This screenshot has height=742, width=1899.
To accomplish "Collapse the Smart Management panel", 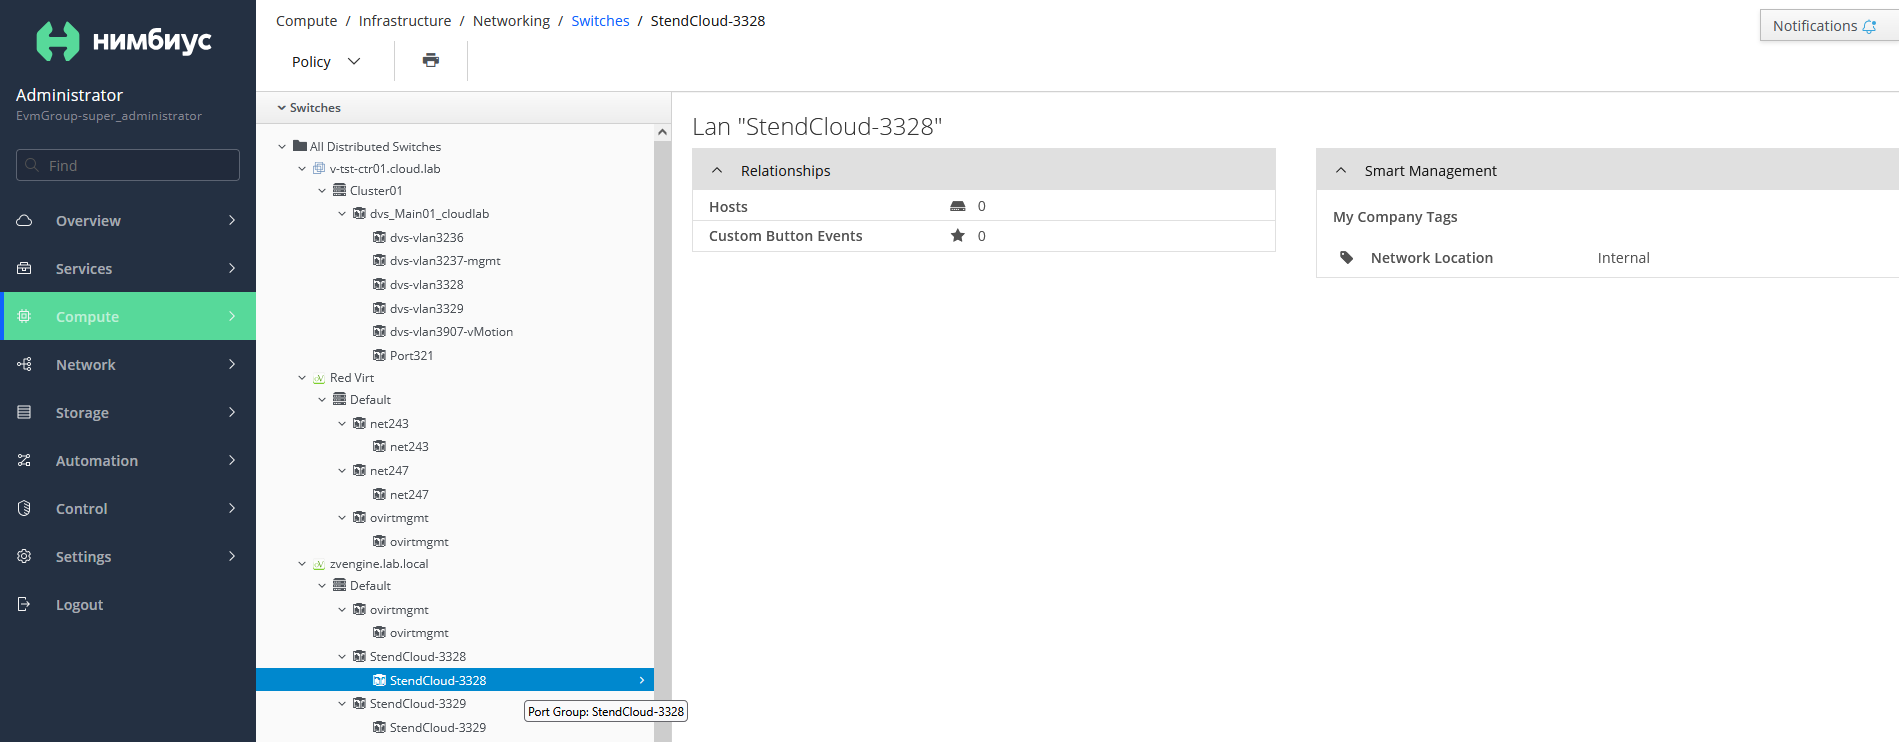I will coord(1341,171).
